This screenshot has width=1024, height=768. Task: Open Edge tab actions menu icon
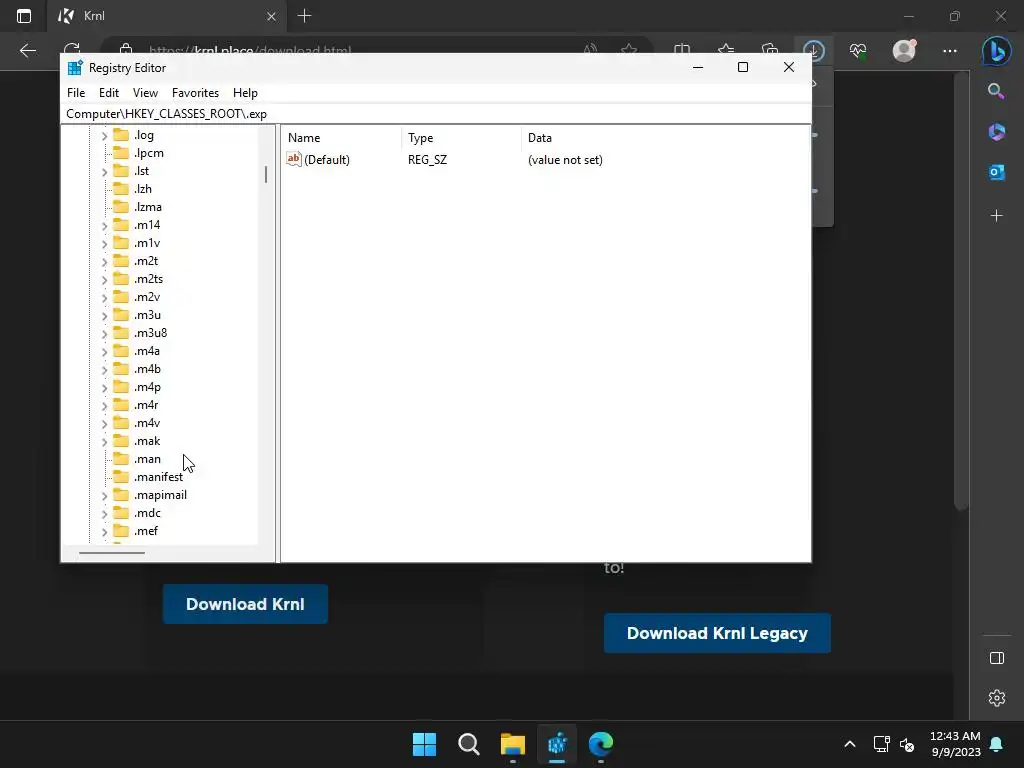click(24, 16)
